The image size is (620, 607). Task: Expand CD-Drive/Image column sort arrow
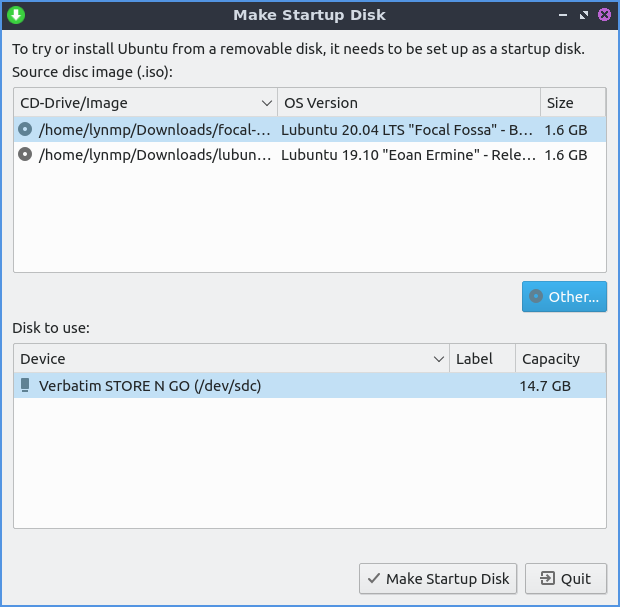[x=266, y=103]
